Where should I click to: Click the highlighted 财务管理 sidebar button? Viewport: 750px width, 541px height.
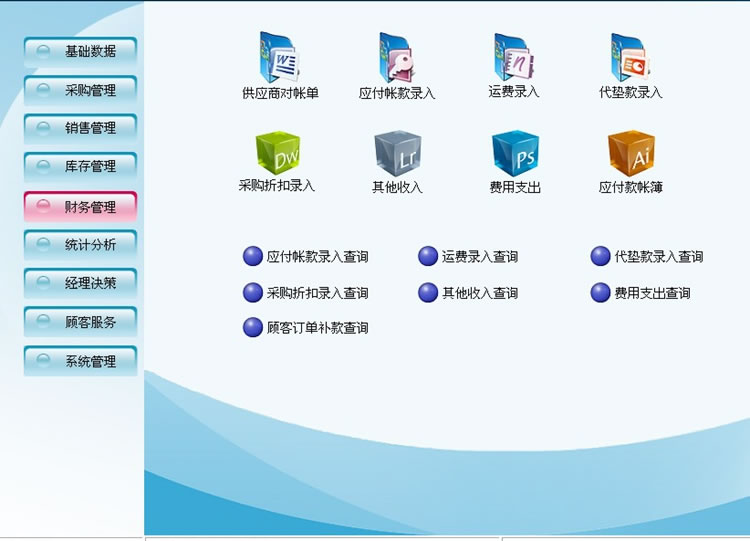click(x=80, y=207)
